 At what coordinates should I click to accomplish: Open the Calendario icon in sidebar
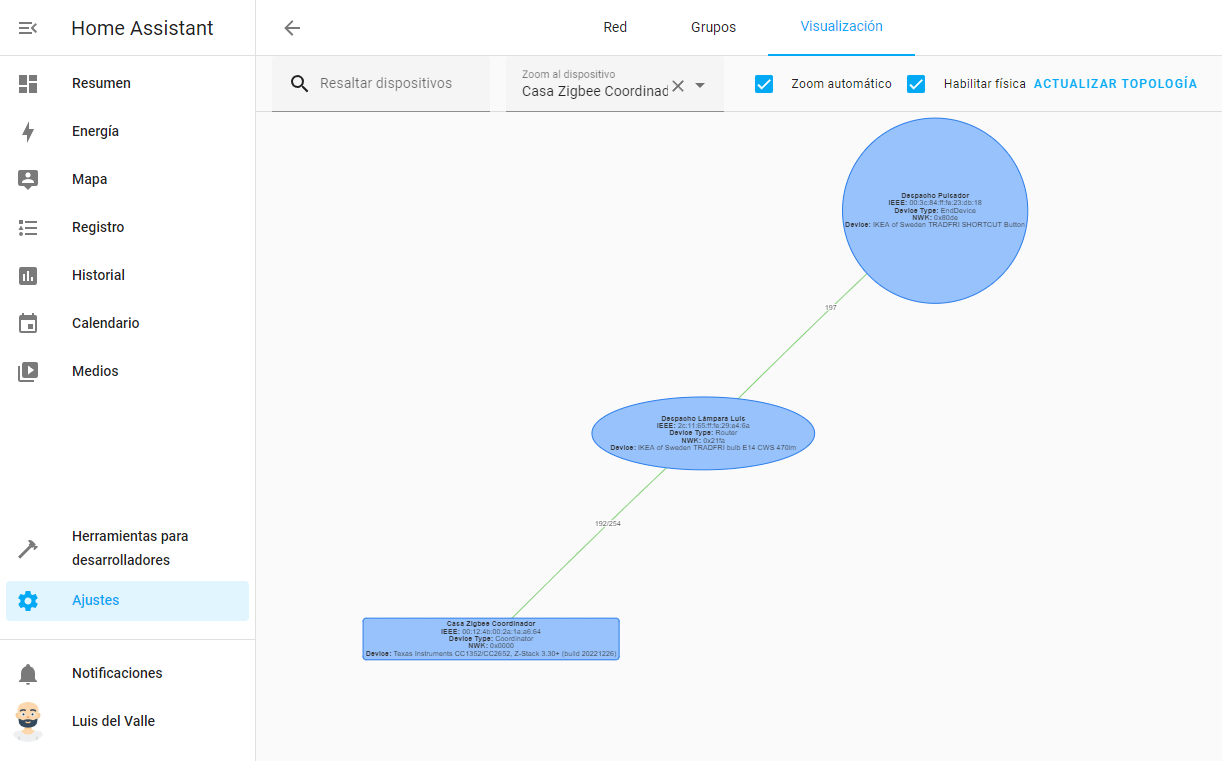[x=28, y=324]
